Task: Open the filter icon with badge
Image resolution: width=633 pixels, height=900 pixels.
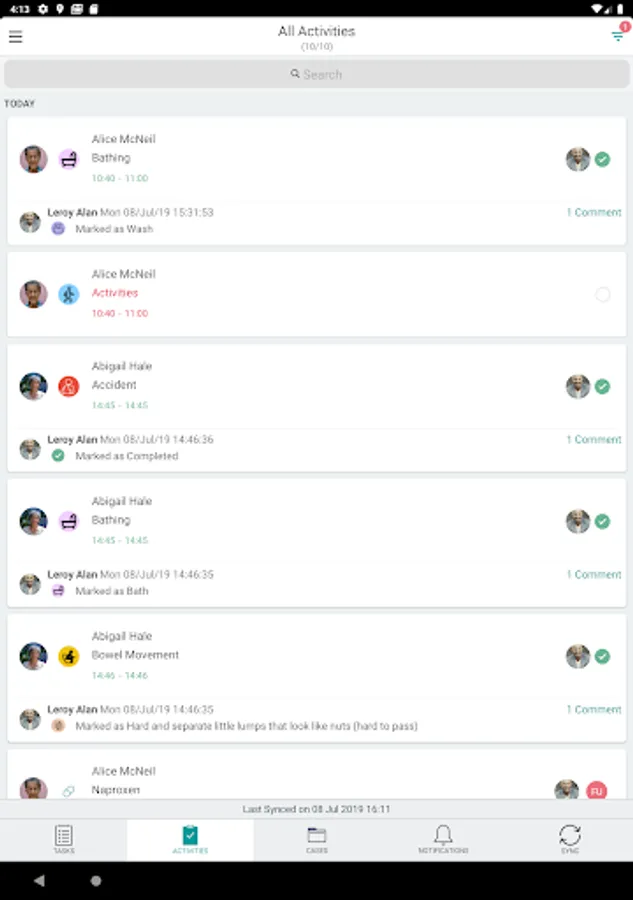Action: coord(619,35)
